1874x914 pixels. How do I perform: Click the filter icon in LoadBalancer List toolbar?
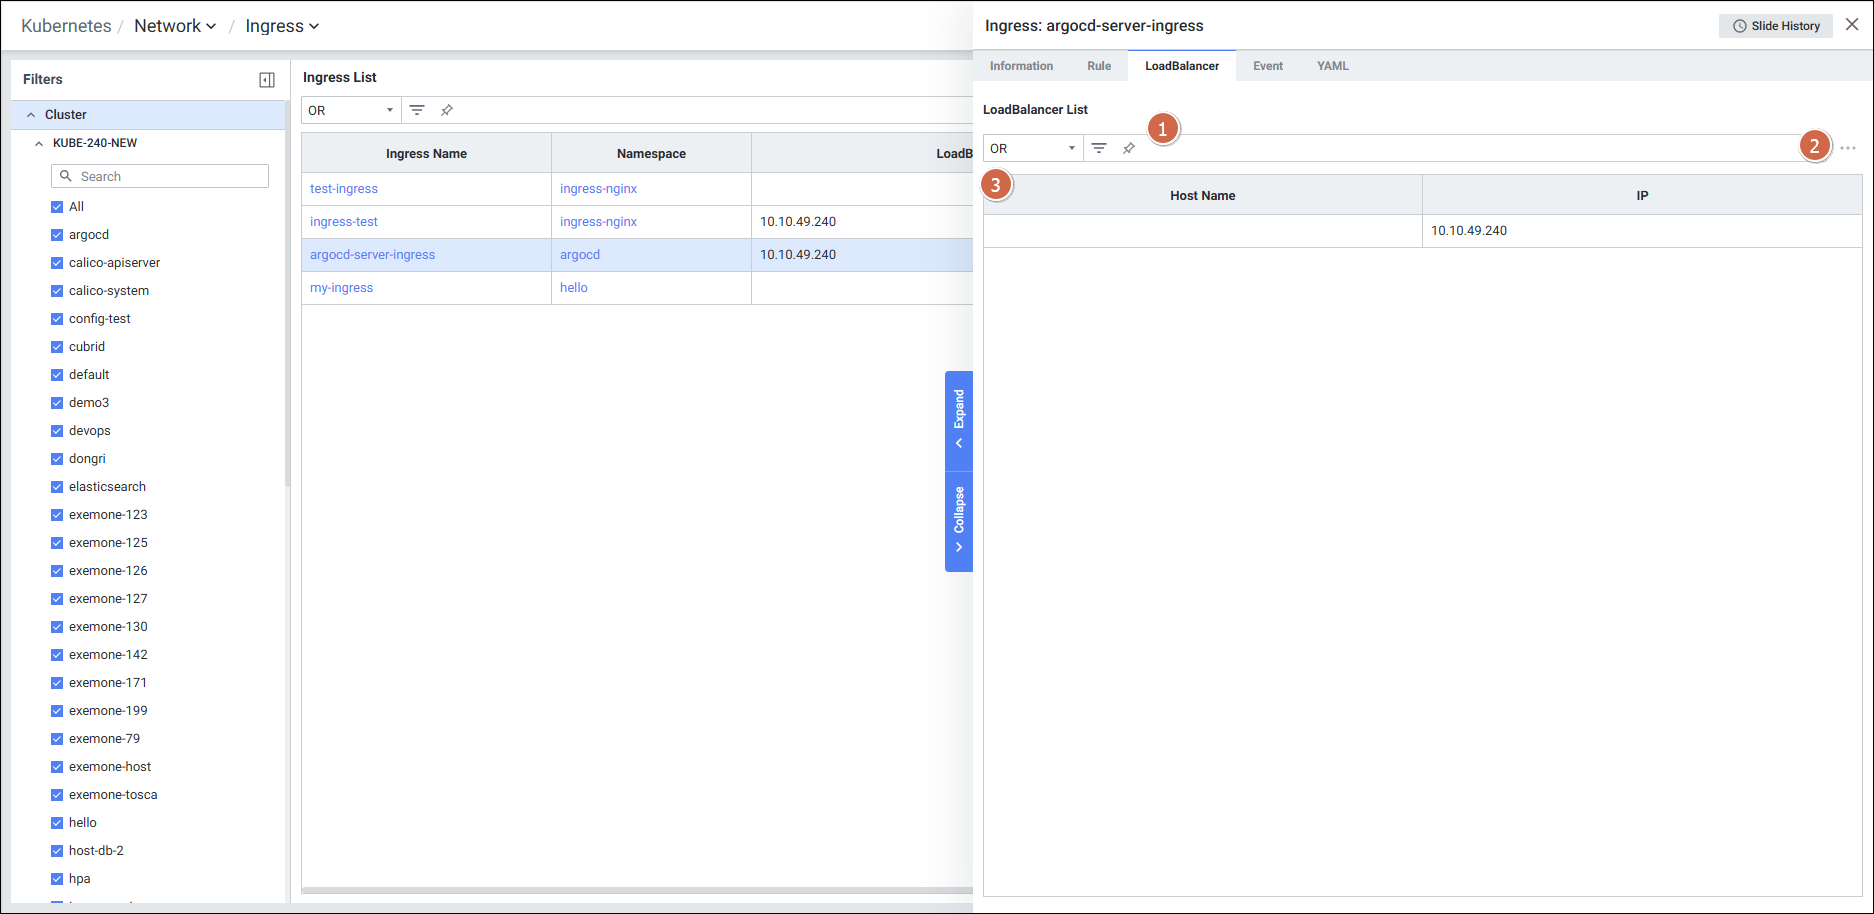(x=1099, y=148)
